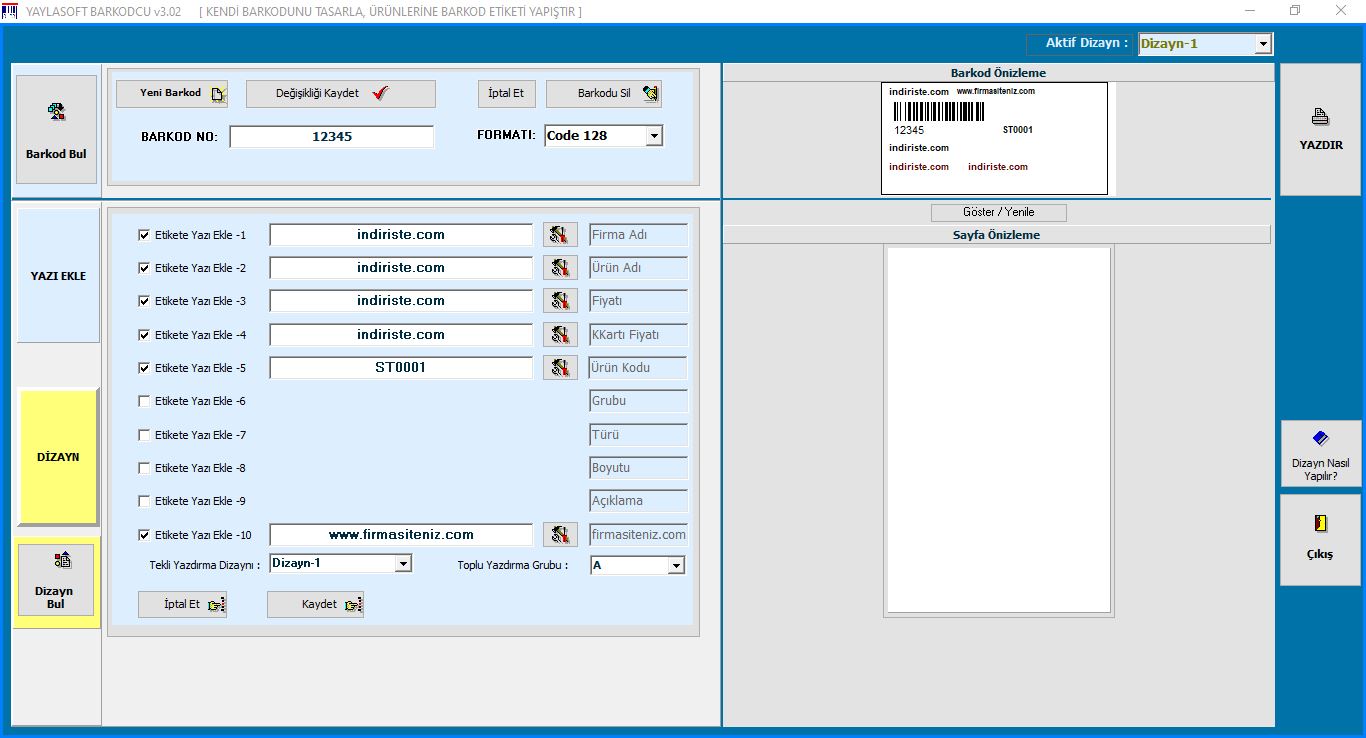Viewport: 1366px width, 738px height.
Task: Switch to the YAZI EKLE section
Action: [58, 276]
